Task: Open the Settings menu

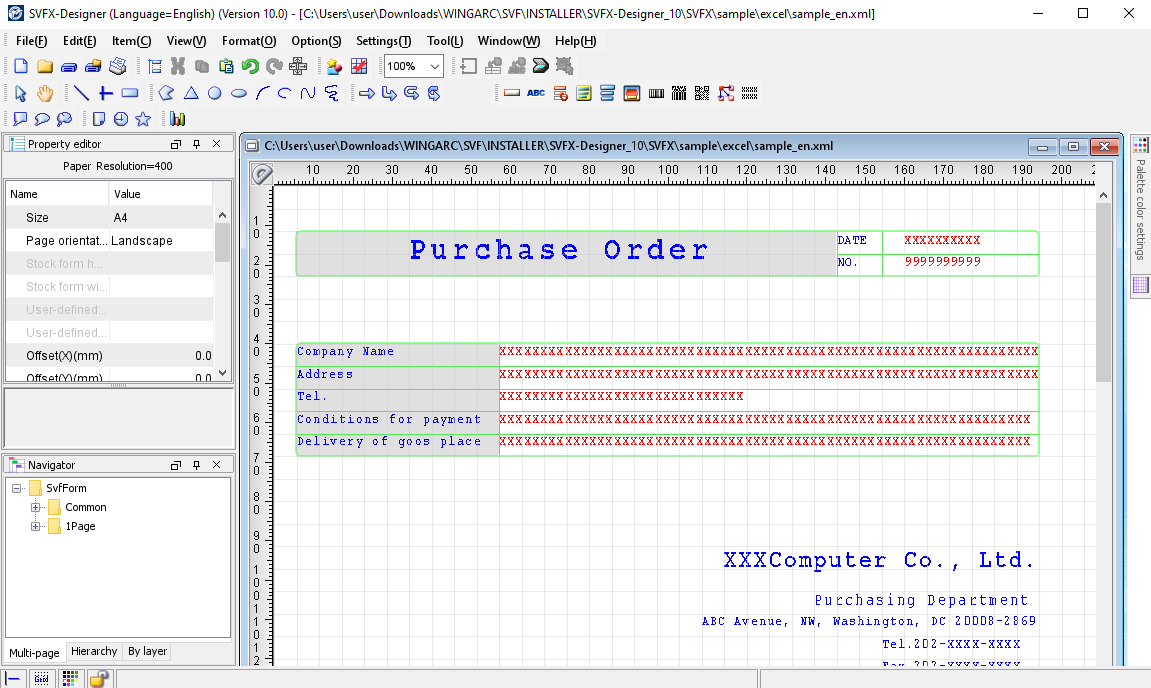Action: point(383,41)
